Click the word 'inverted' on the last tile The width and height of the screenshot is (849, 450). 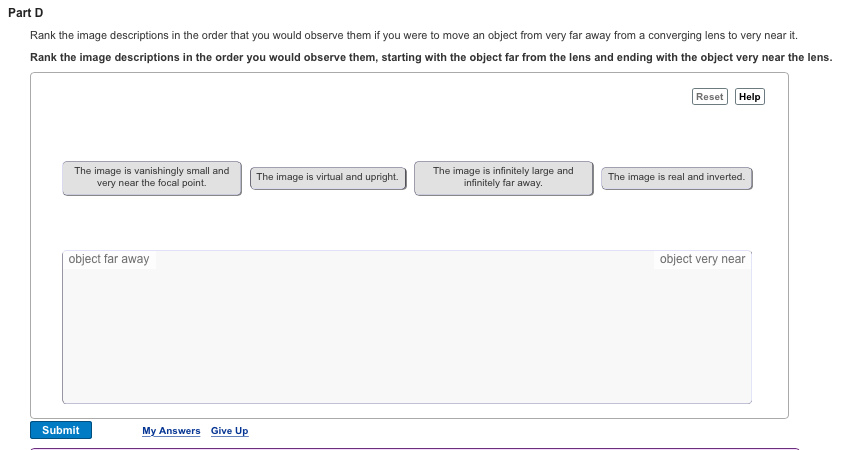(x=724, y=177)
